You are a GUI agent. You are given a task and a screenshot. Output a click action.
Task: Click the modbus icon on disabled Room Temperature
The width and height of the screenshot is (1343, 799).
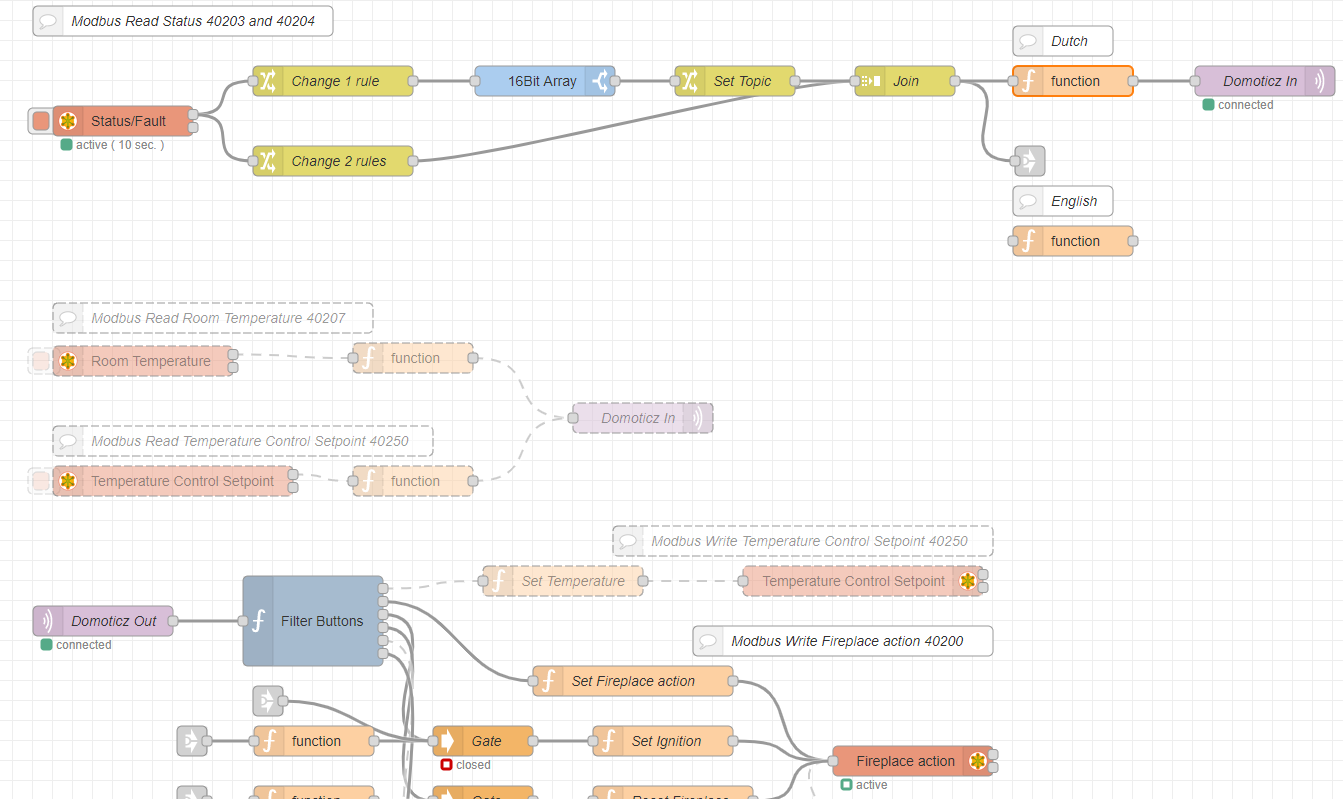(68, 361)
